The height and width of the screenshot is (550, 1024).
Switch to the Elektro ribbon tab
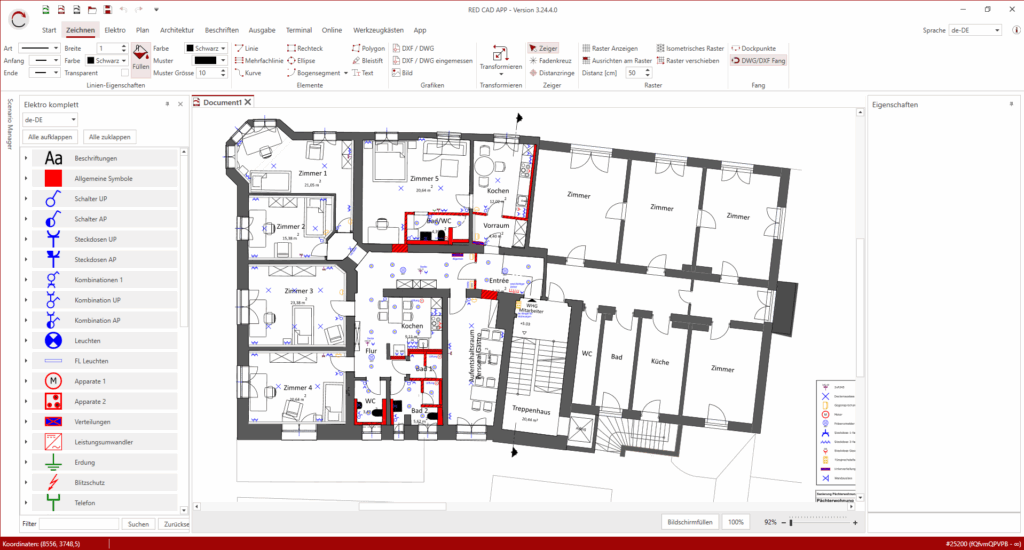coord(115,30)
